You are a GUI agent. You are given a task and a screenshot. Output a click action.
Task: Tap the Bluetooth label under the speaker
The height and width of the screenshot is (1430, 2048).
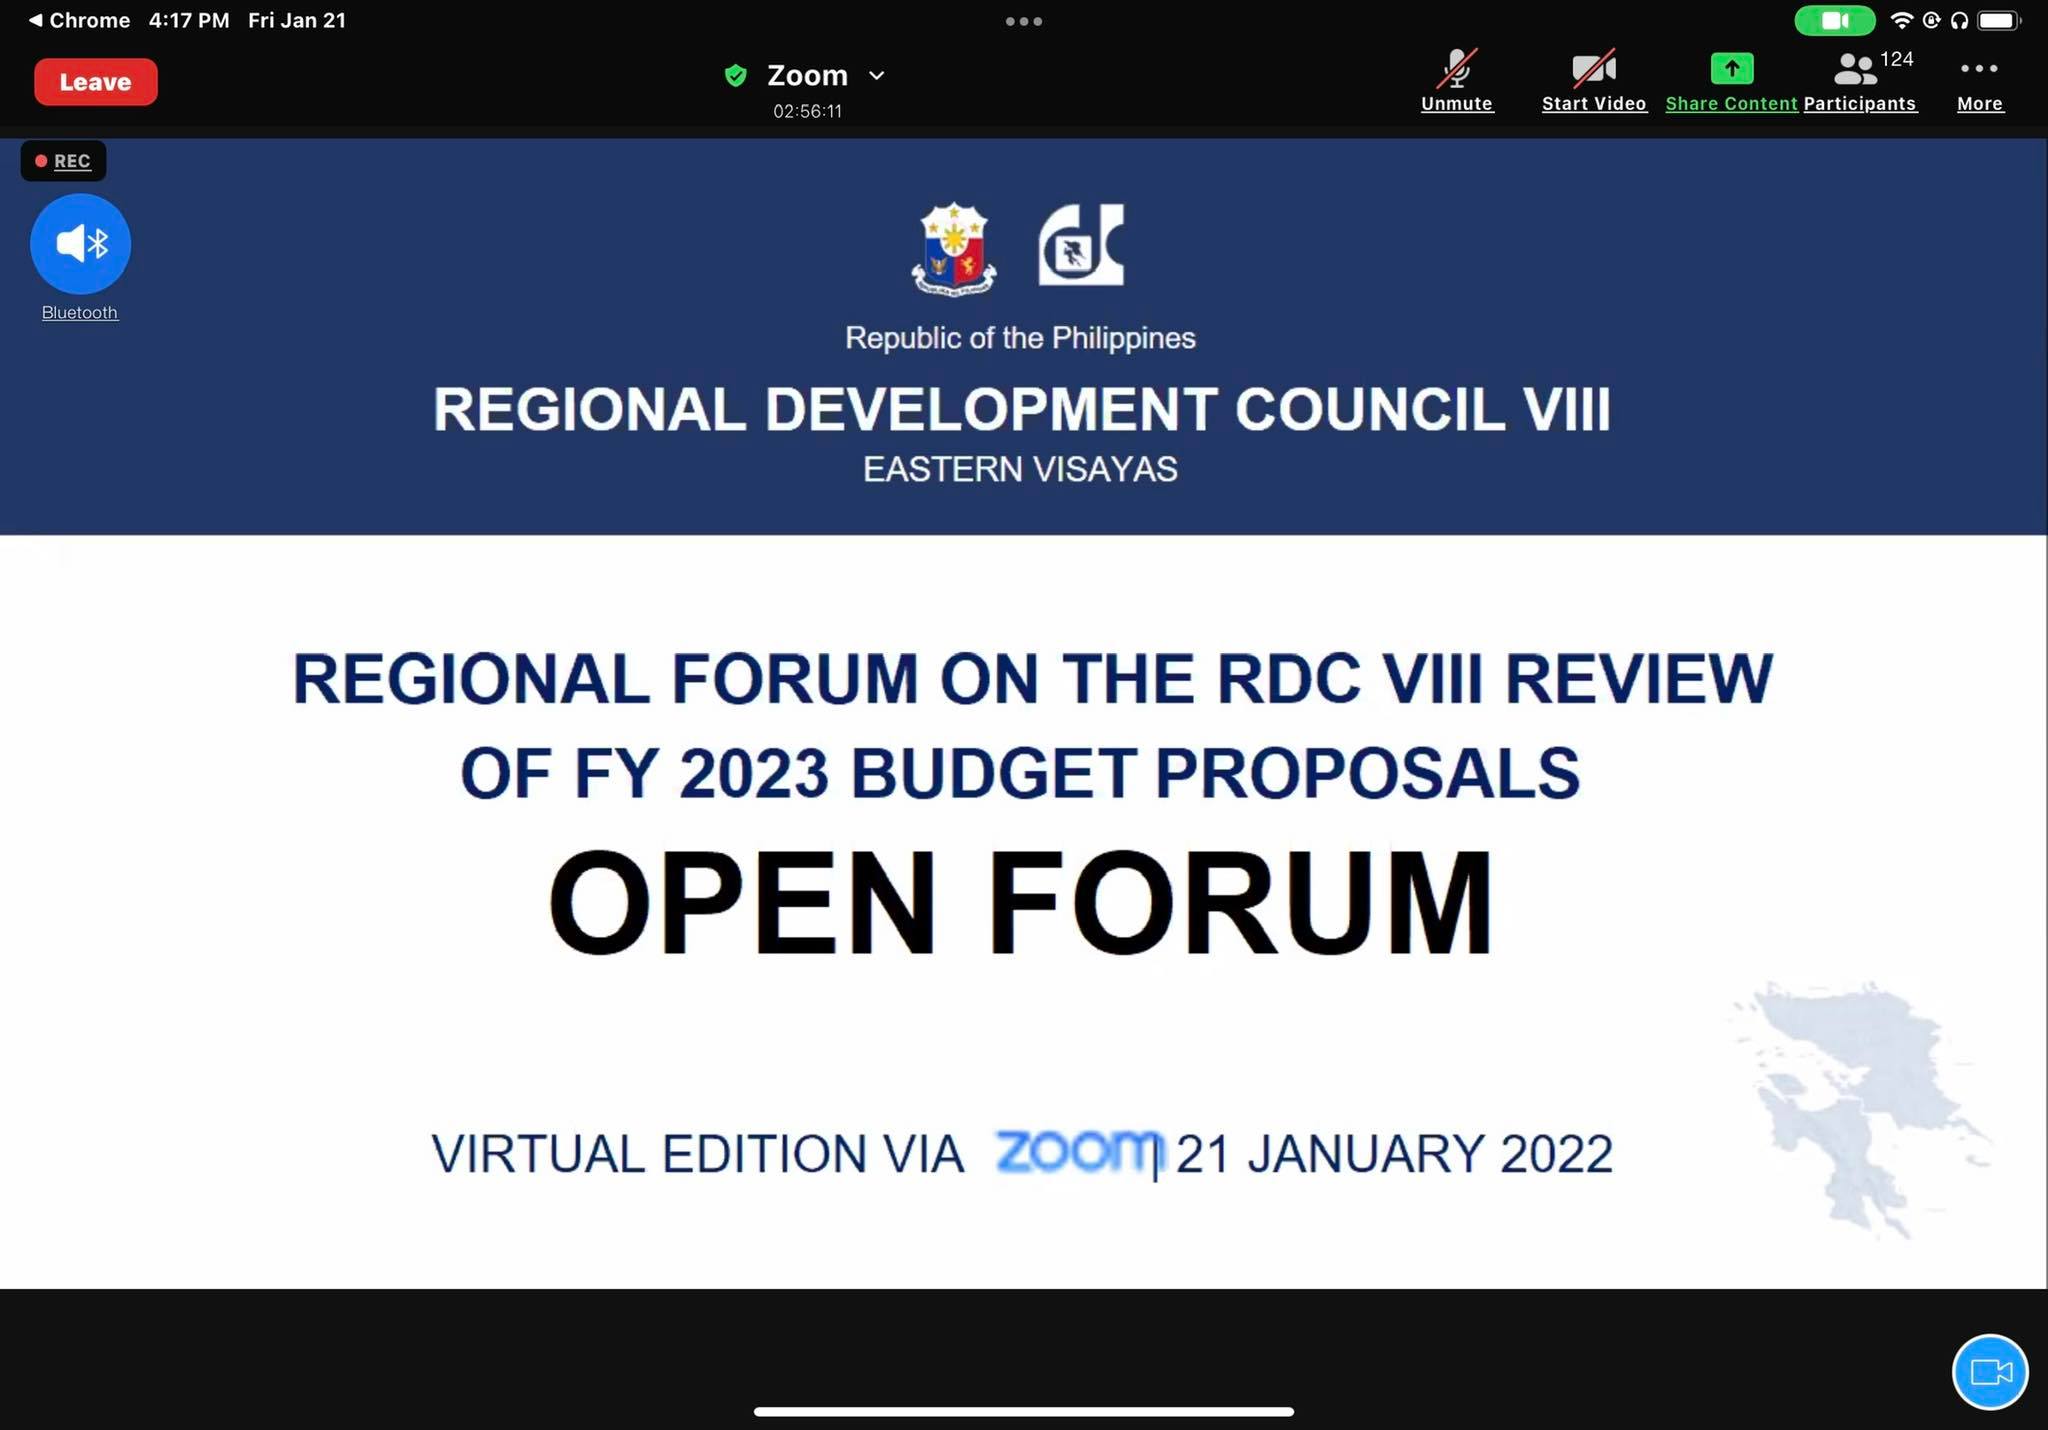pos(80,312)
